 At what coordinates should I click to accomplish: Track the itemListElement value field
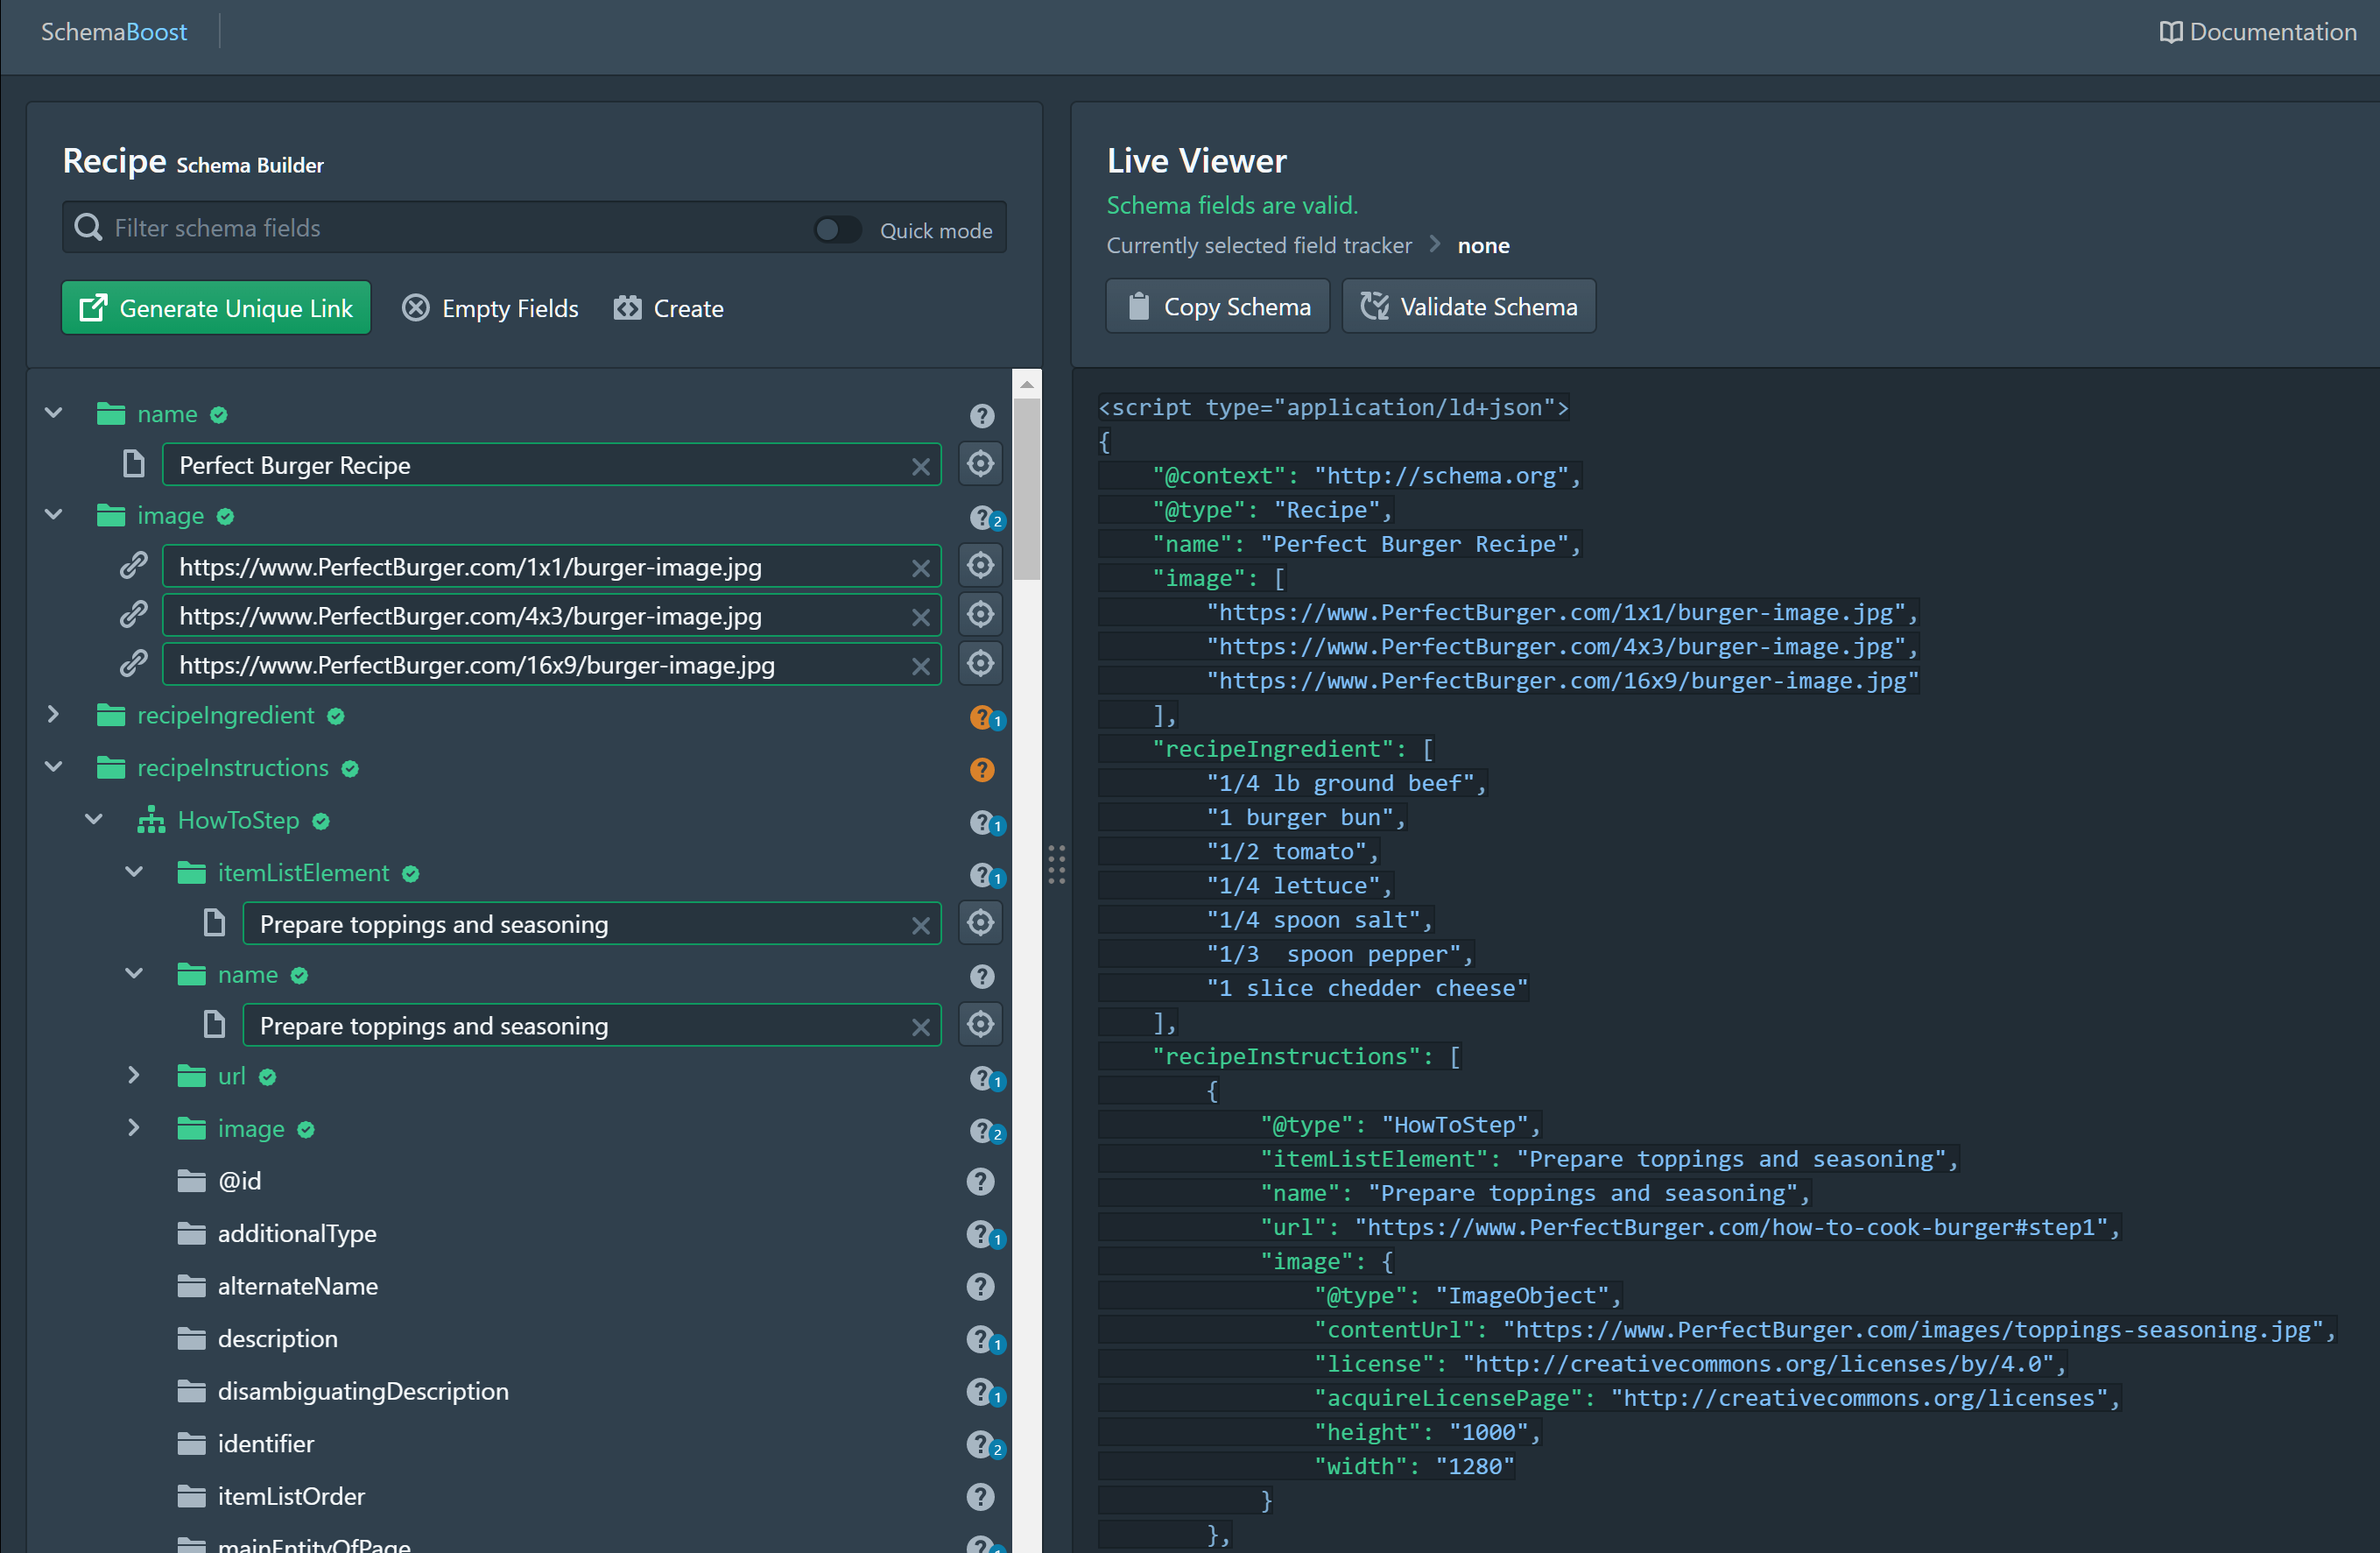(x=980, y=923)
